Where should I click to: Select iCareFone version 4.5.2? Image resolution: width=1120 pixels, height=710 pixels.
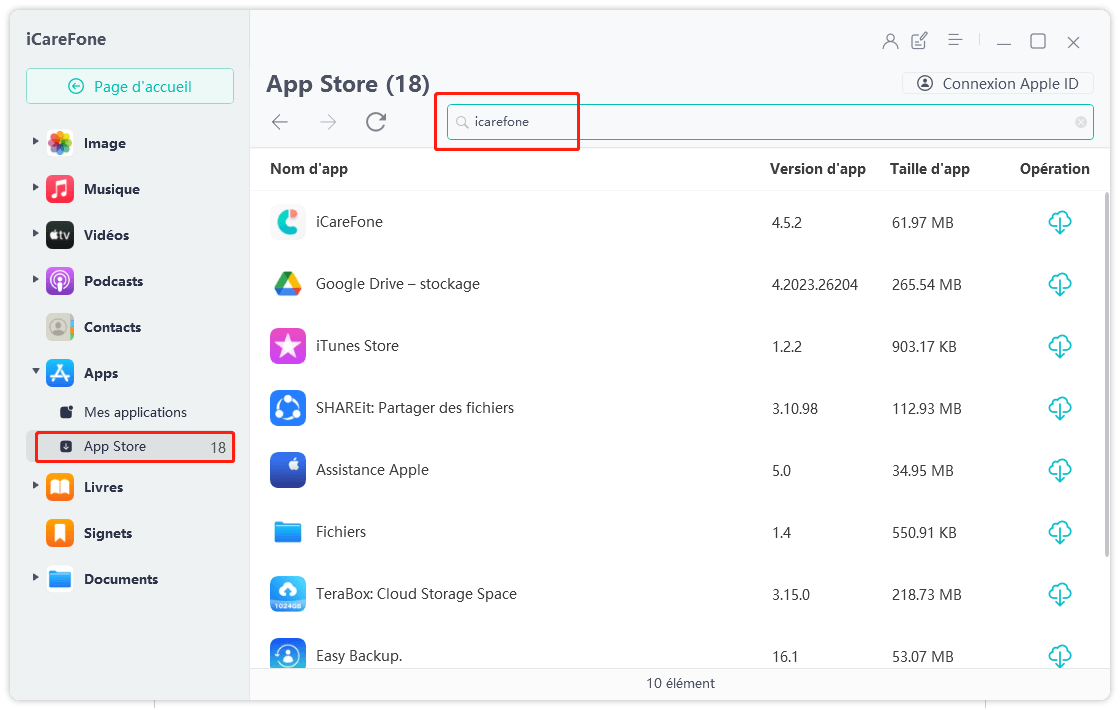[786, 223]
